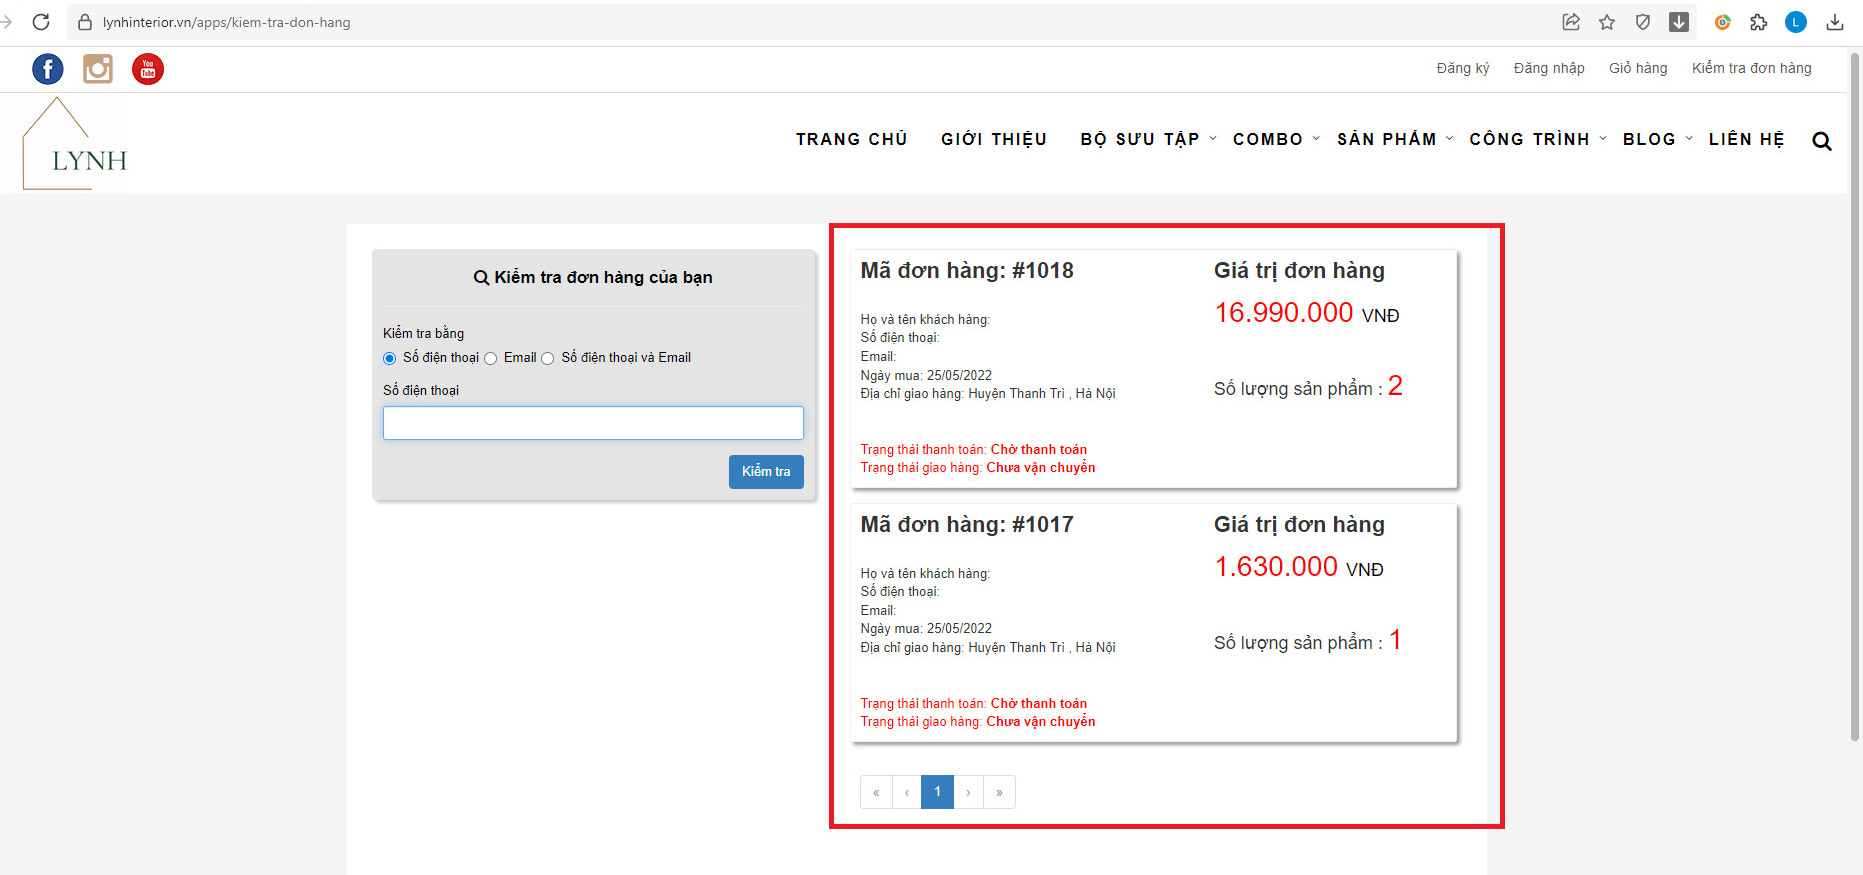The height and width of the screenshot is (875, 1863).
Task: Open site search magnifier icon
Action: click(x=1822, y=141)
